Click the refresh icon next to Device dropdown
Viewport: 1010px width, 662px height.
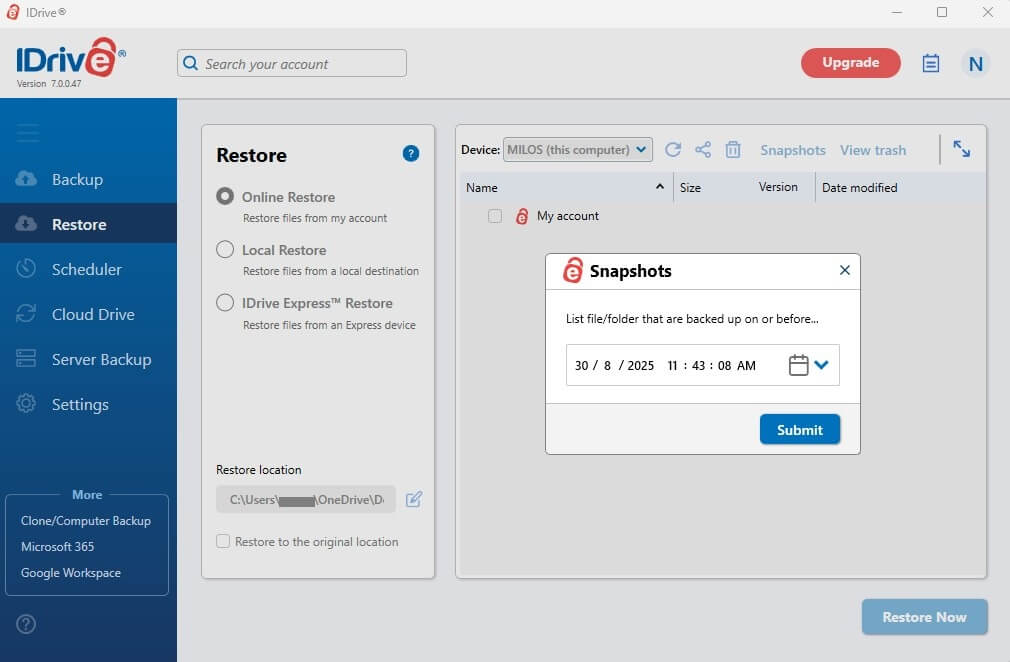click(673, 150)
